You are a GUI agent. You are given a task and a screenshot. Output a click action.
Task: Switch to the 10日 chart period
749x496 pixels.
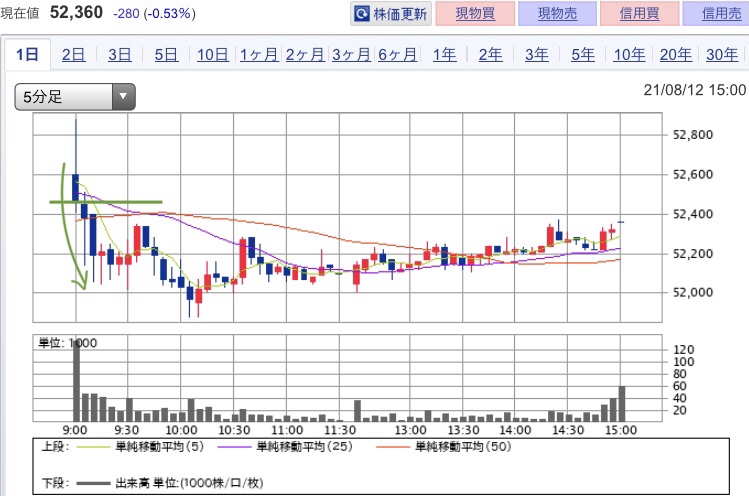tap(213, 55)
